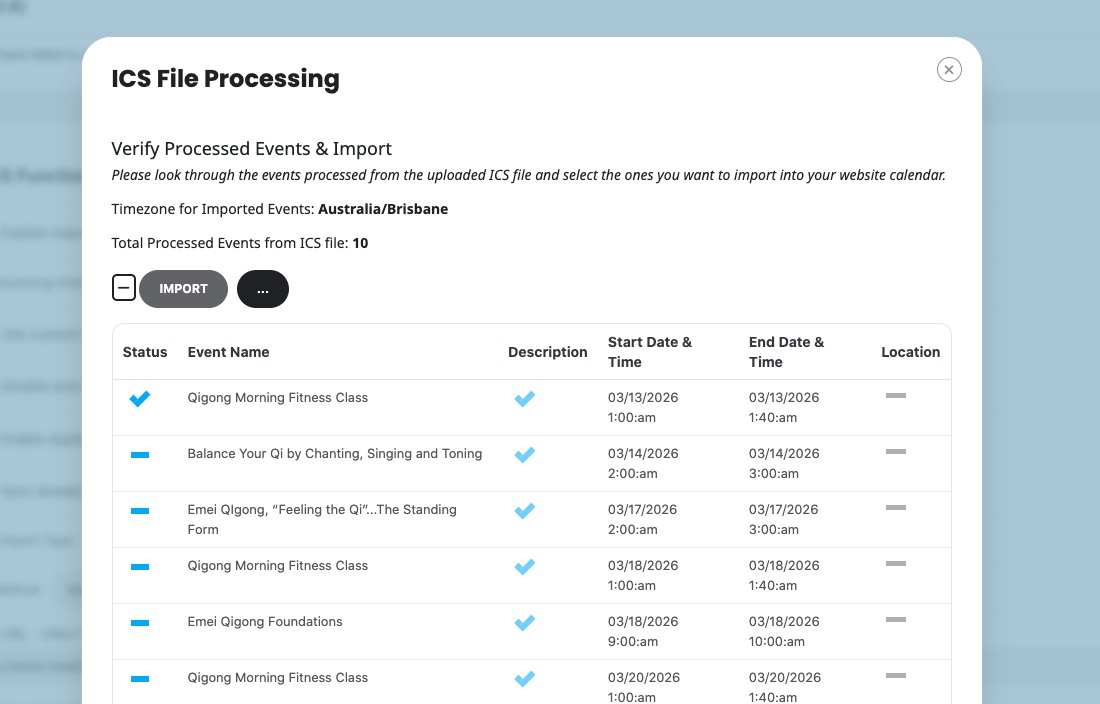Click the Event Name column header
The width and height of the screenshot is (1100, 704).
[x=228, y=352]
